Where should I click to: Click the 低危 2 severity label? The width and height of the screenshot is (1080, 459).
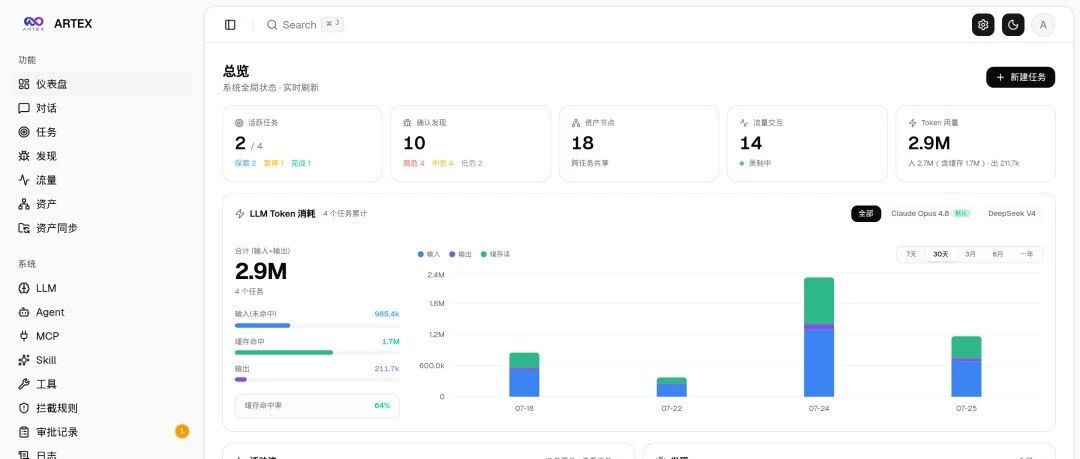pos(472,163)
